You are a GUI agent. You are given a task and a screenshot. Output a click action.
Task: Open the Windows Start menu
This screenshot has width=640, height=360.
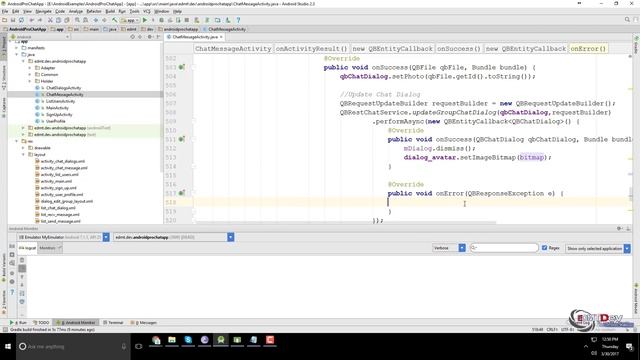[x=8, y=346]
